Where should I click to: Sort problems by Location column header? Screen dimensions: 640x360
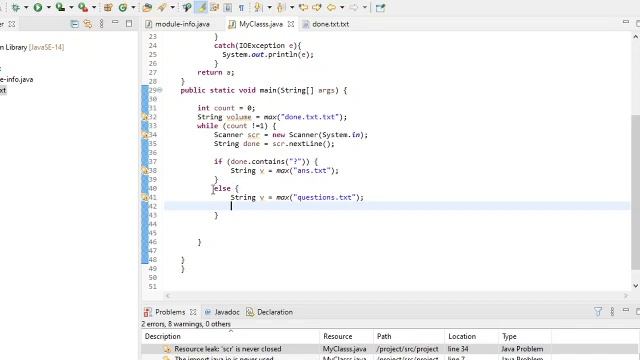(x=471, y=336)
